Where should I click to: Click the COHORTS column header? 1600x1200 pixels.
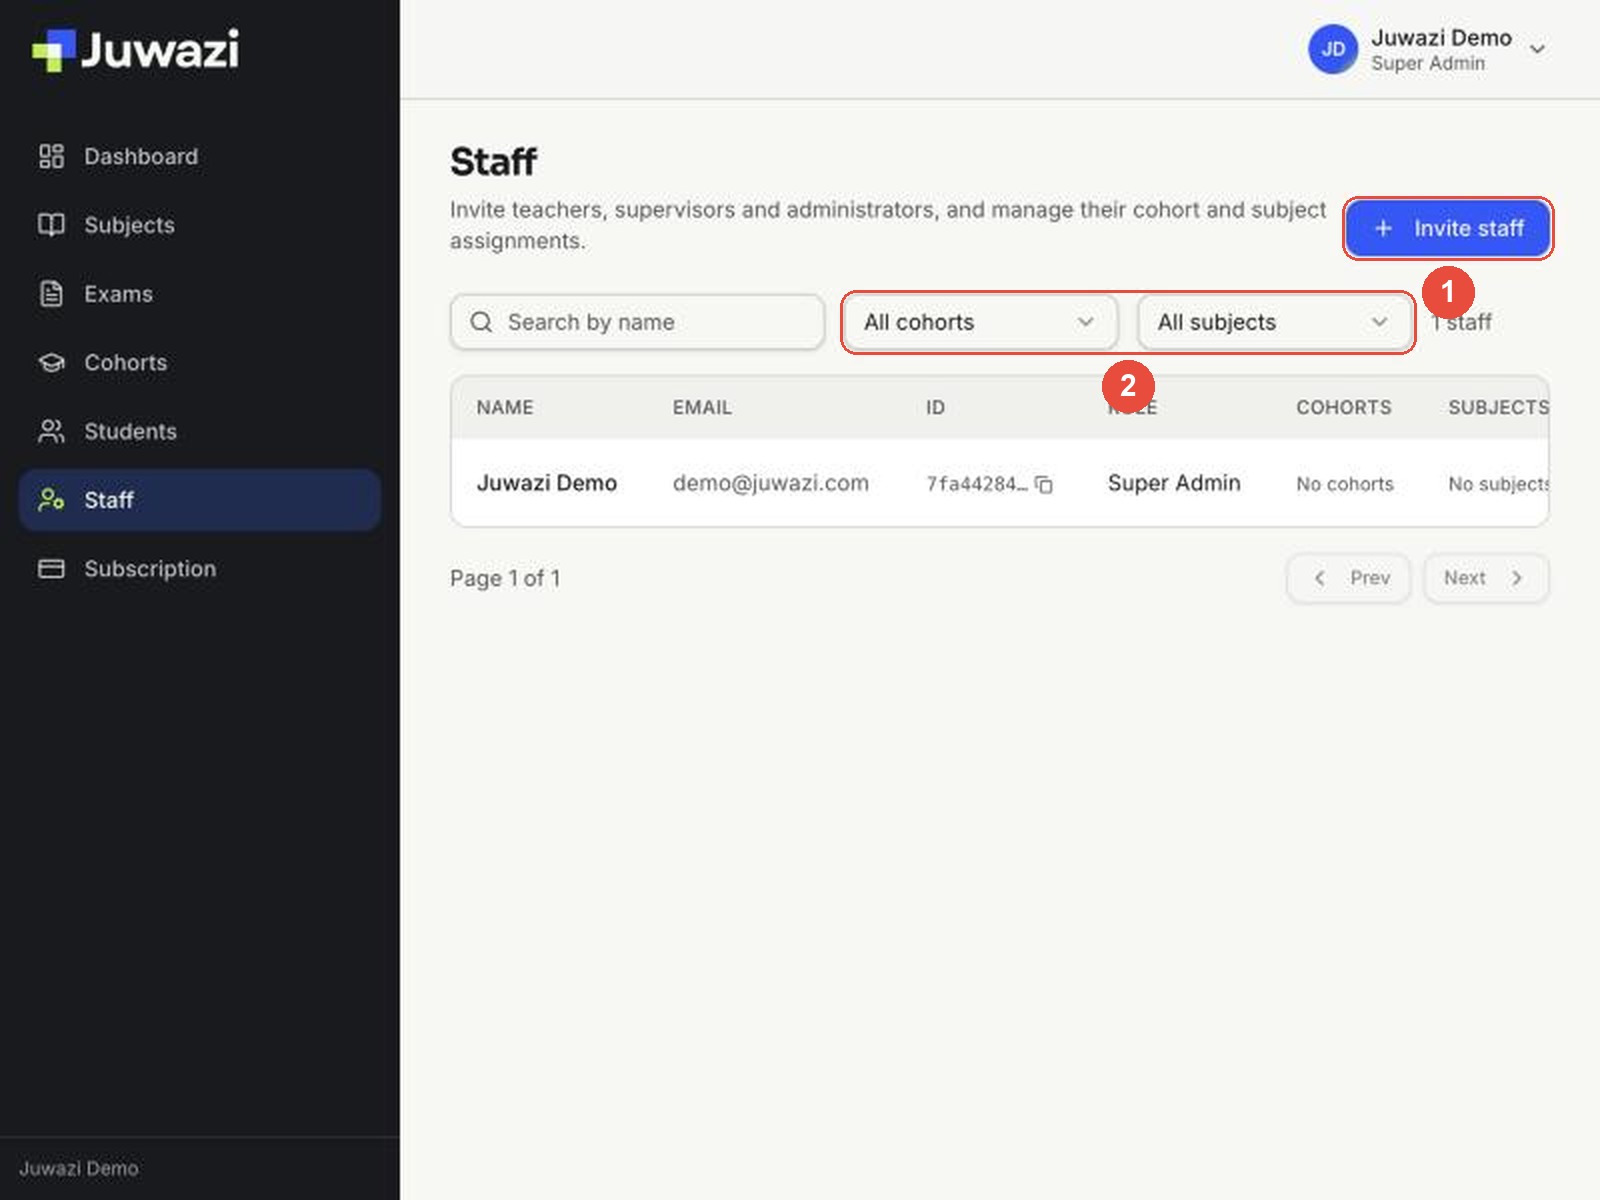(x=1344, y=408)
